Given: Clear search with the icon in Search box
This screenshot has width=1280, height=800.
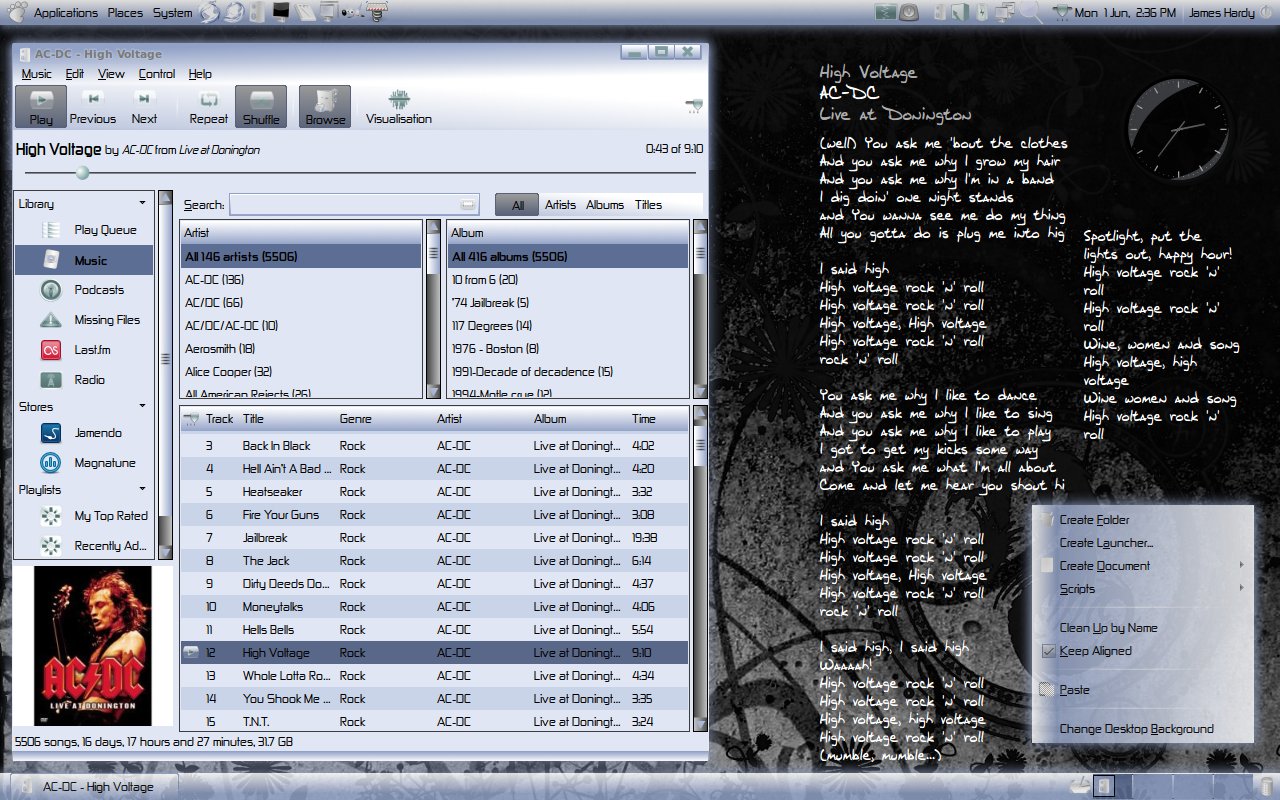Looking at the screenshot, I should coord(467,205).
